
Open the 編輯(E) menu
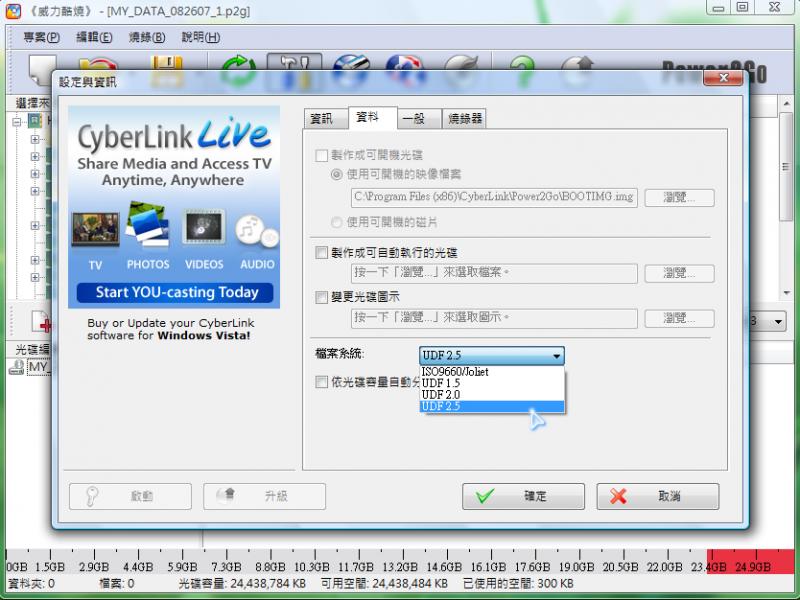click(94, 37)
